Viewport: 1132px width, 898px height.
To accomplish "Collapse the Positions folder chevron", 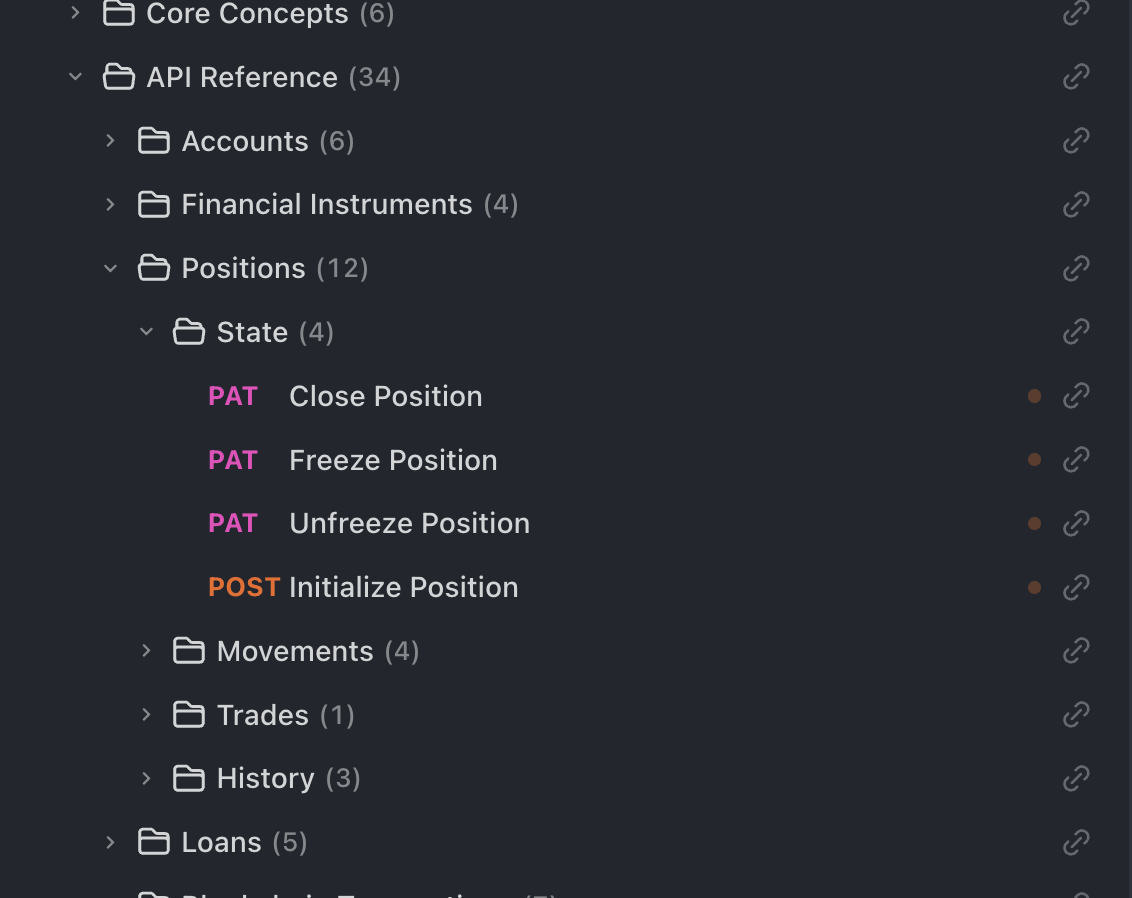I will 111,268.
